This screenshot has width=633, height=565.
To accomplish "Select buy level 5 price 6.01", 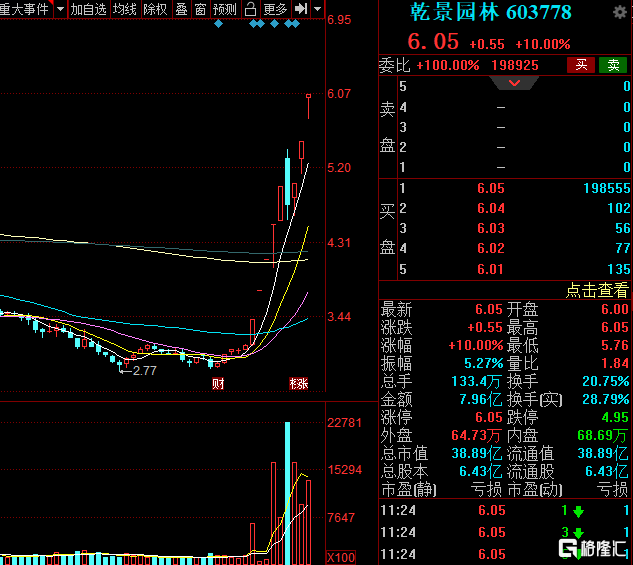I will [491, 269].
